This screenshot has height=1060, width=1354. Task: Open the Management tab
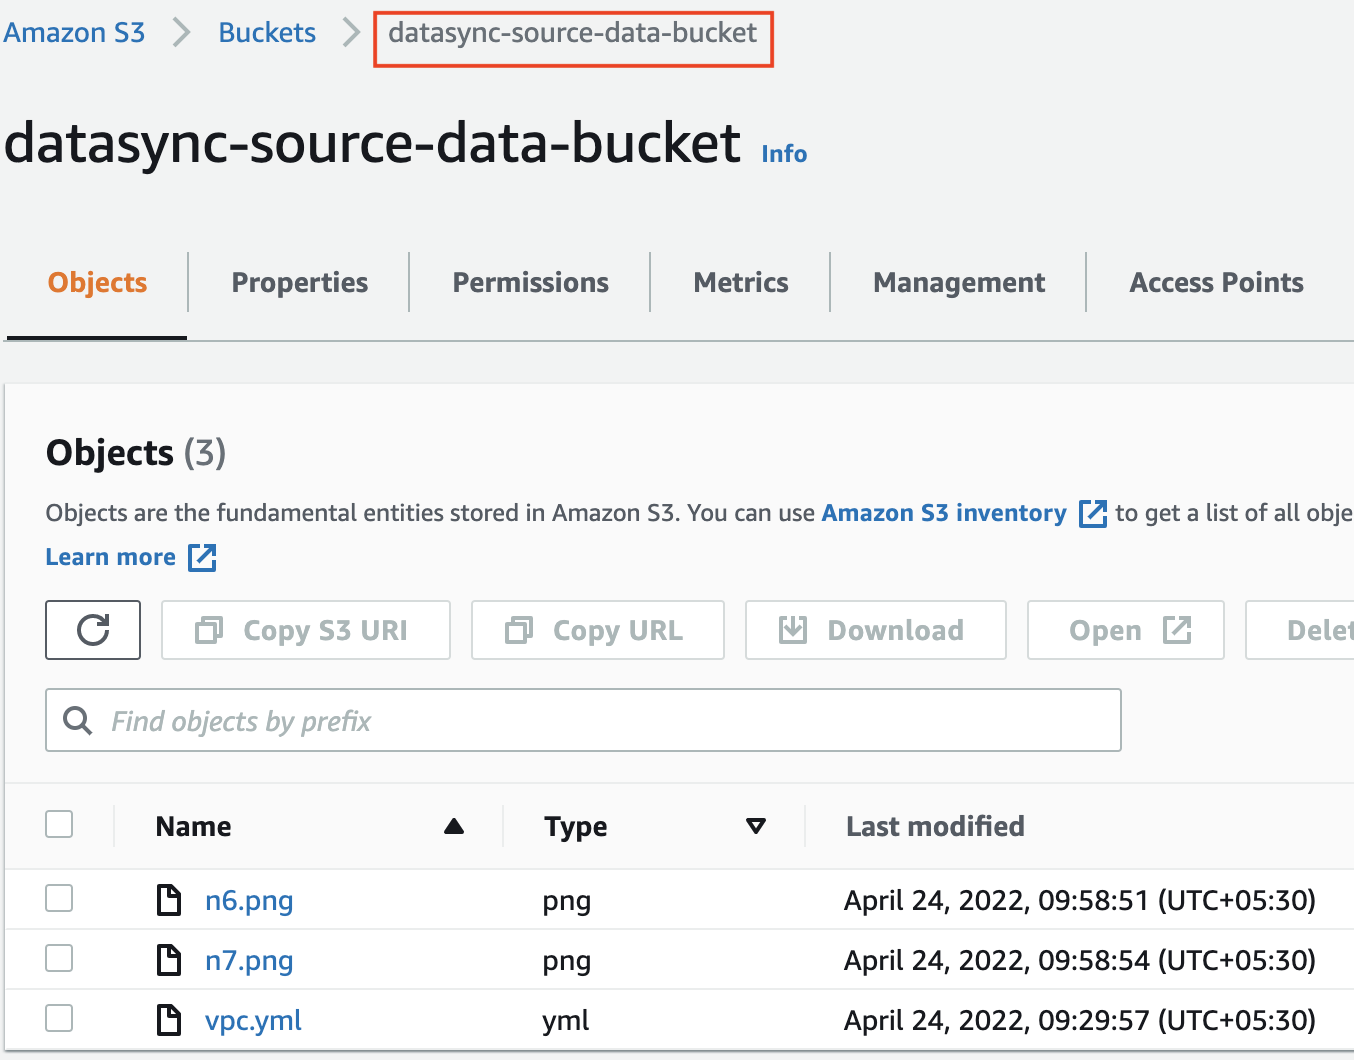coord(958,282)
